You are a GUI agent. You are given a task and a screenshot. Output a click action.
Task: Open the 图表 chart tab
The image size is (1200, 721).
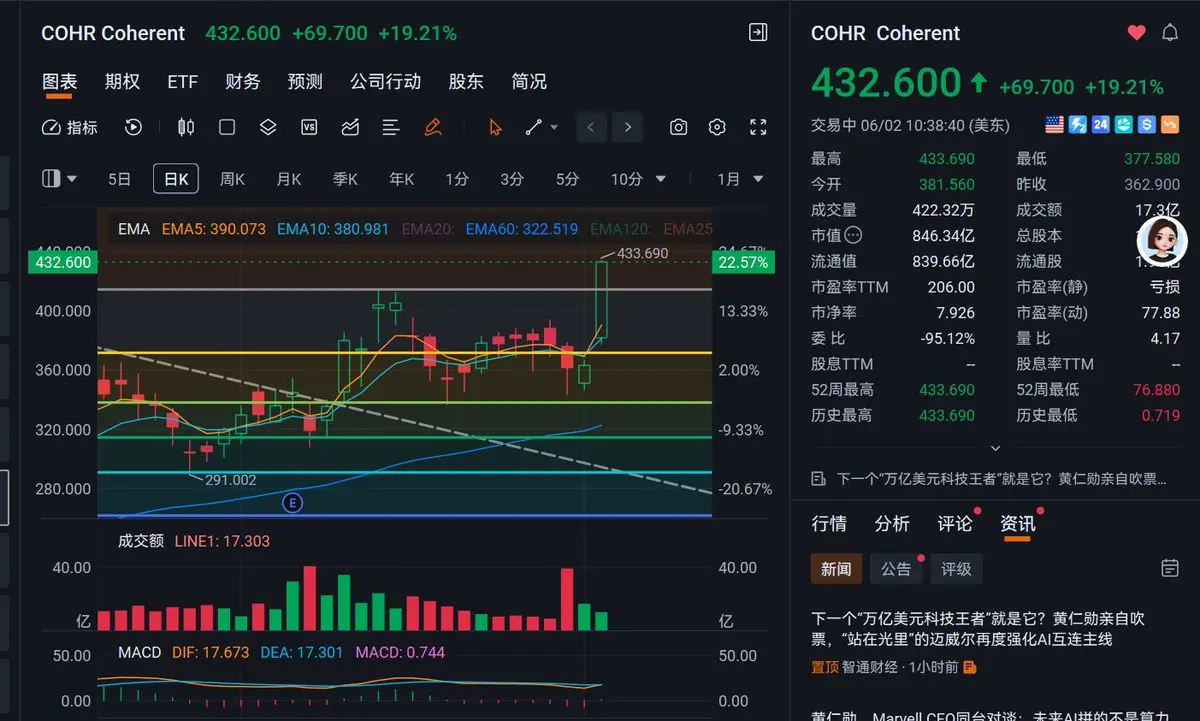click(59, 82)
